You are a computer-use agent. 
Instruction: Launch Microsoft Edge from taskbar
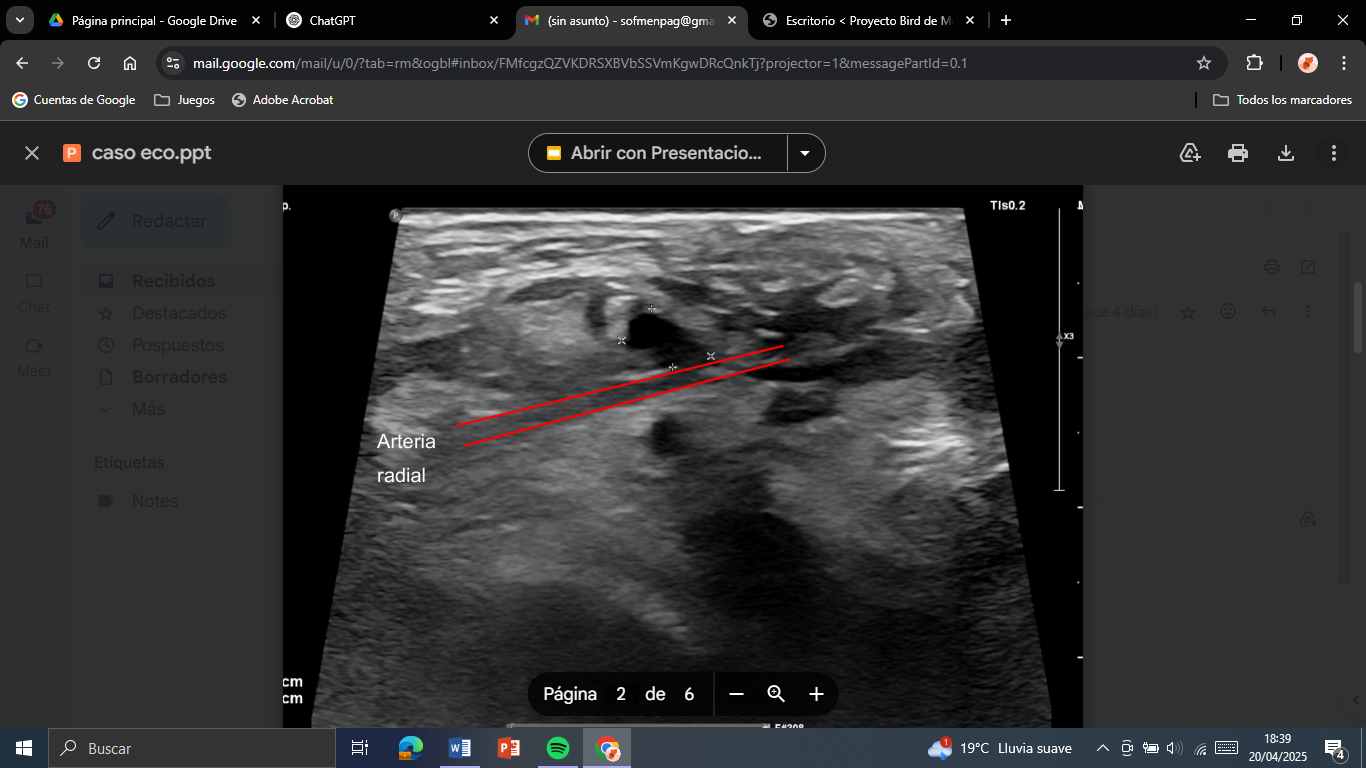pos(410,748)
